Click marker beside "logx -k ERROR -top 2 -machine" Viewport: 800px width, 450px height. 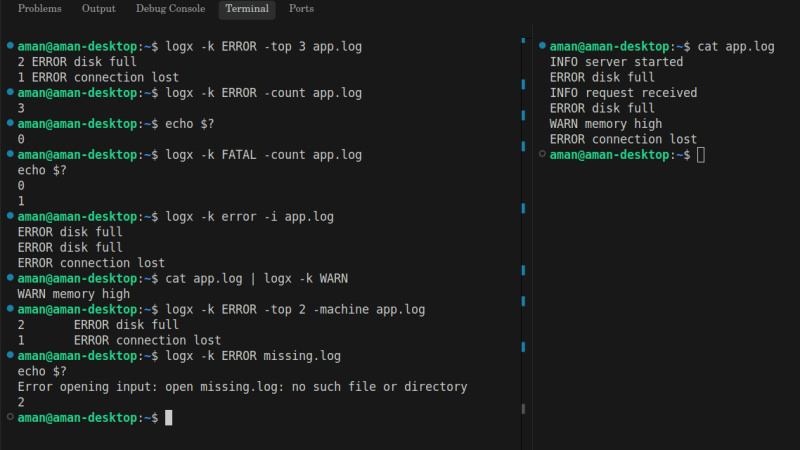10,310
